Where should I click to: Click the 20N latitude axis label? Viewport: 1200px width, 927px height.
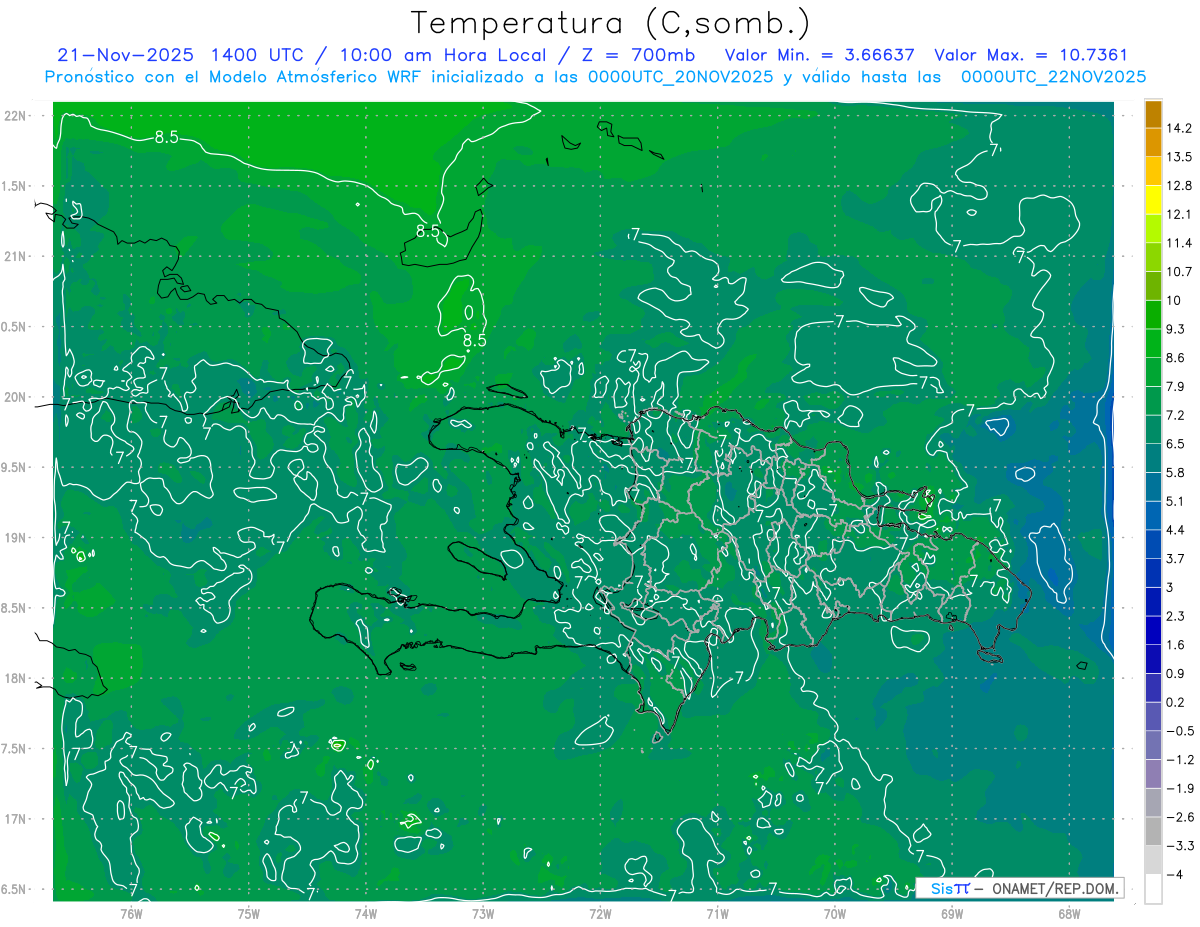(x=16, y=397)
